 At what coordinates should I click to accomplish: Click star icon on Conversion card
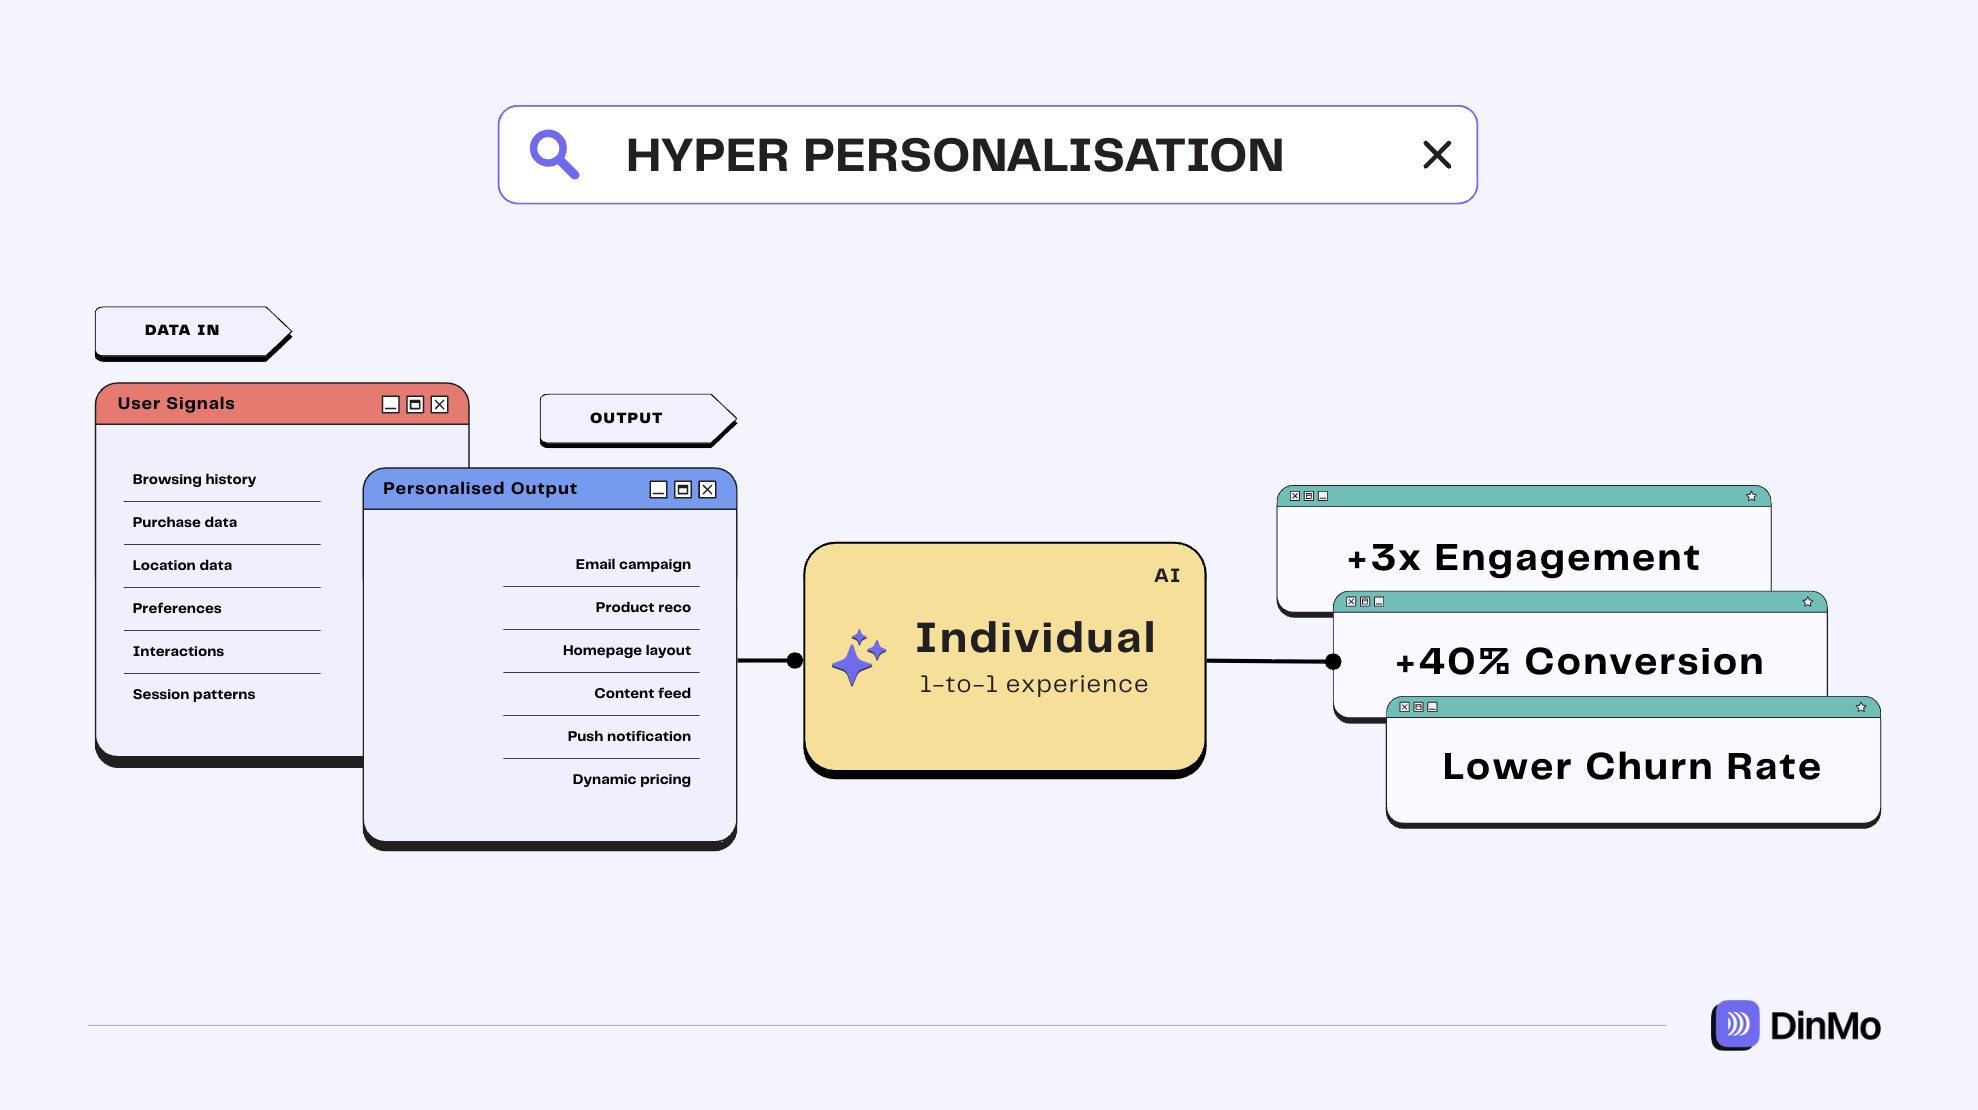(x=1807, y=602)
